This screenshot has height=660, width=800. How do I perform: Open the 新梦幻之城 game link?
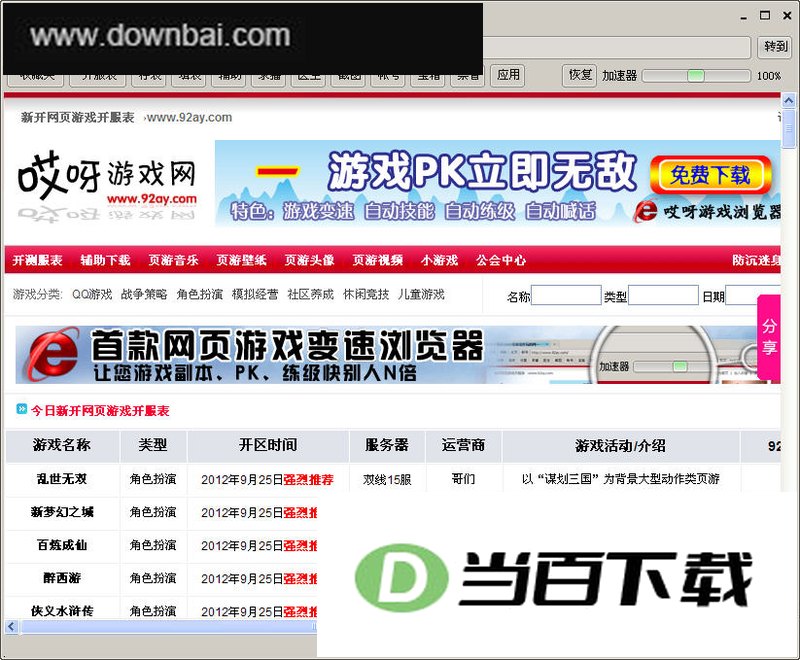pos(62,512)
